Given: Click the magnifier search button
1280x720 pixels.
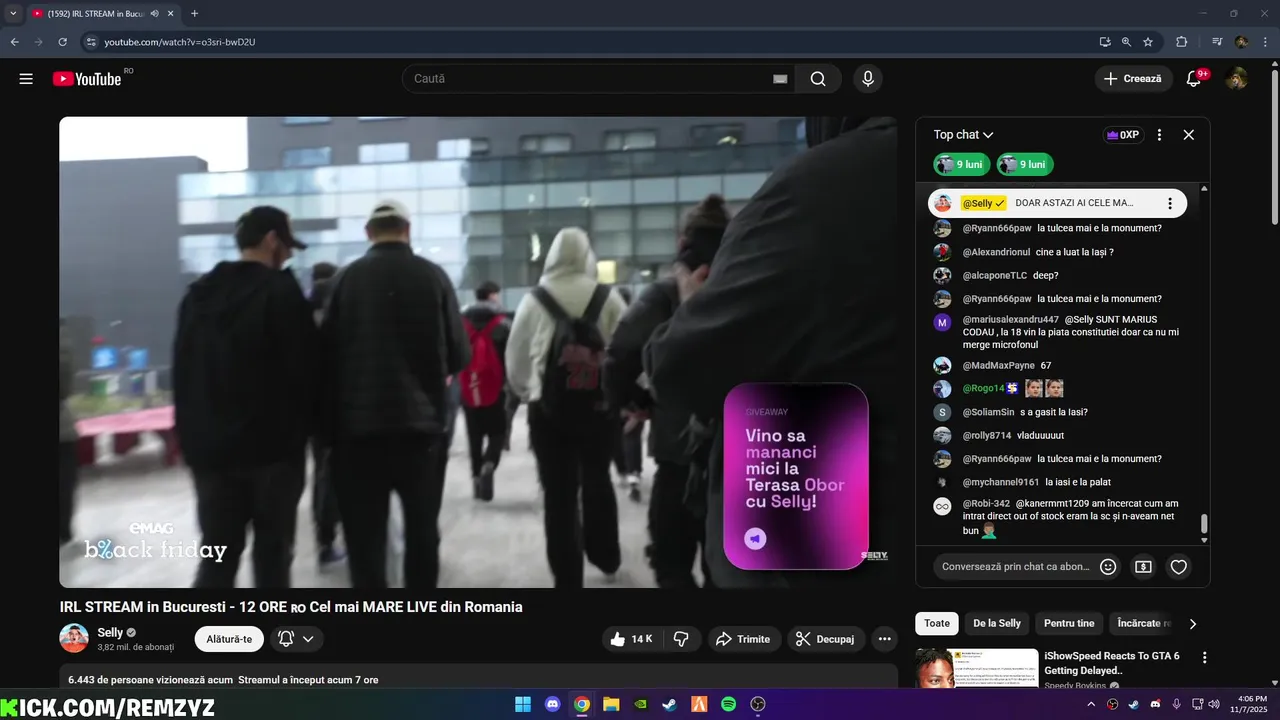Looking at the screenshot, I should coord(818,79).
